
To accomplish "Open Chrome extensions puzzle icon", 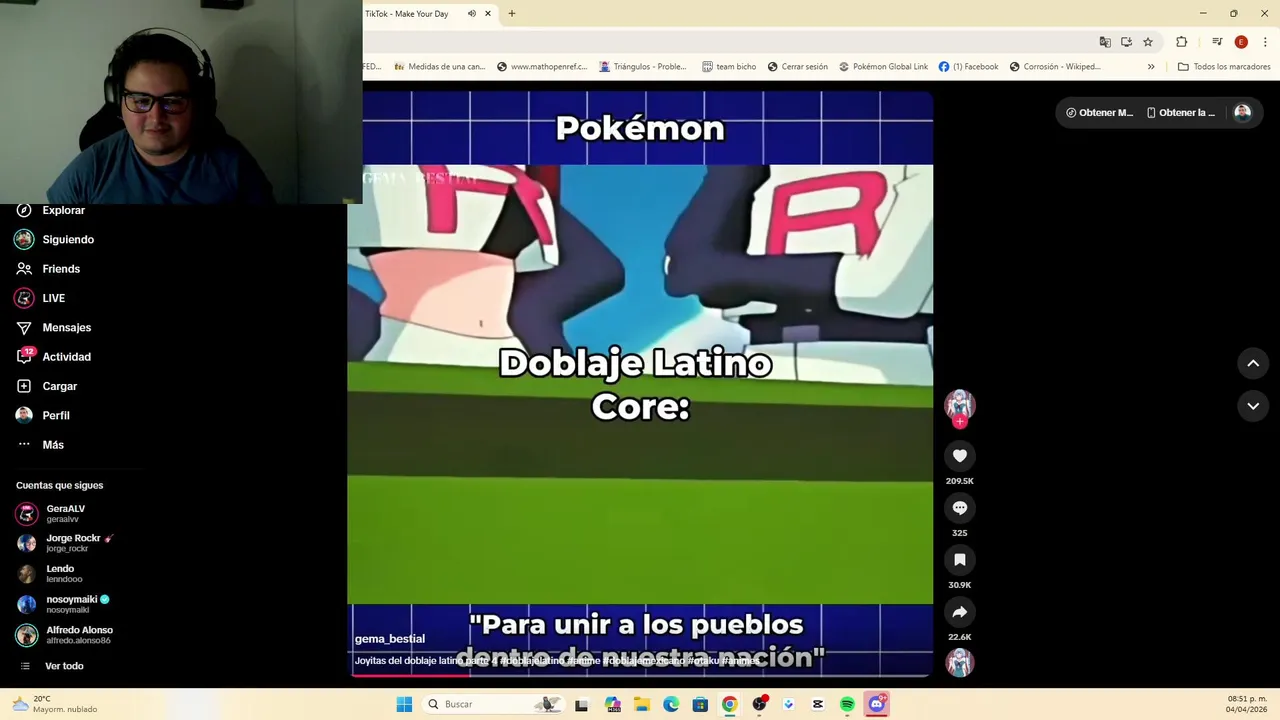I will (x=1181, y=42).
